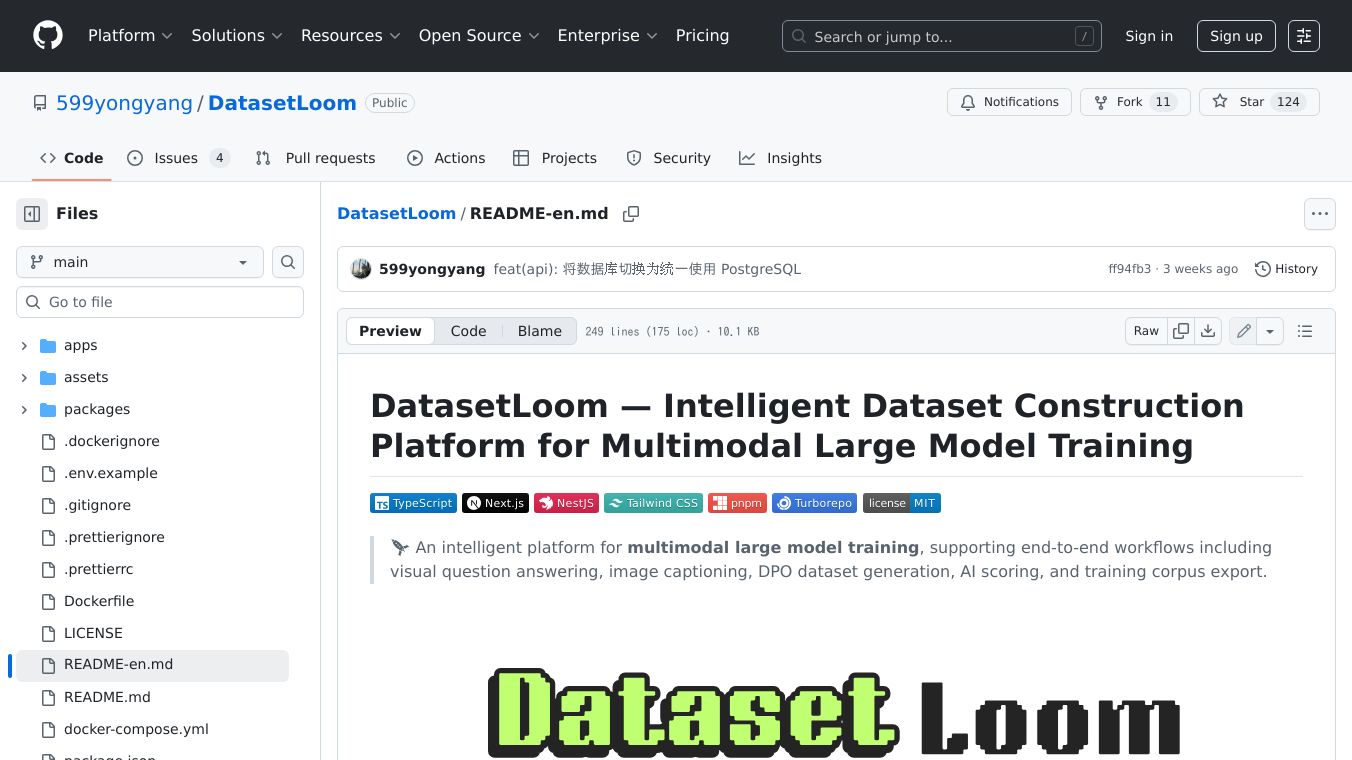Open the GitHub homepage logo

click(48, 36)
